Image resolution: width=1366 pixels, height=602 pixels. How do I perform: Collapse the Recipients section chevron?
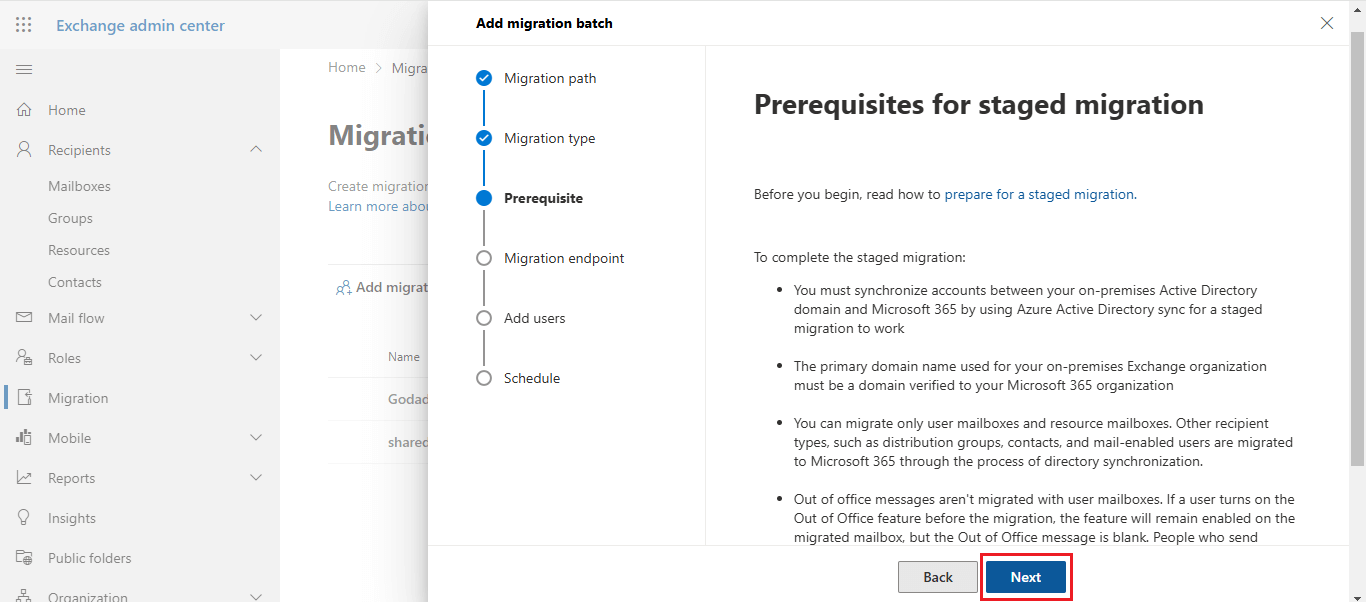(x=256, y=150)
